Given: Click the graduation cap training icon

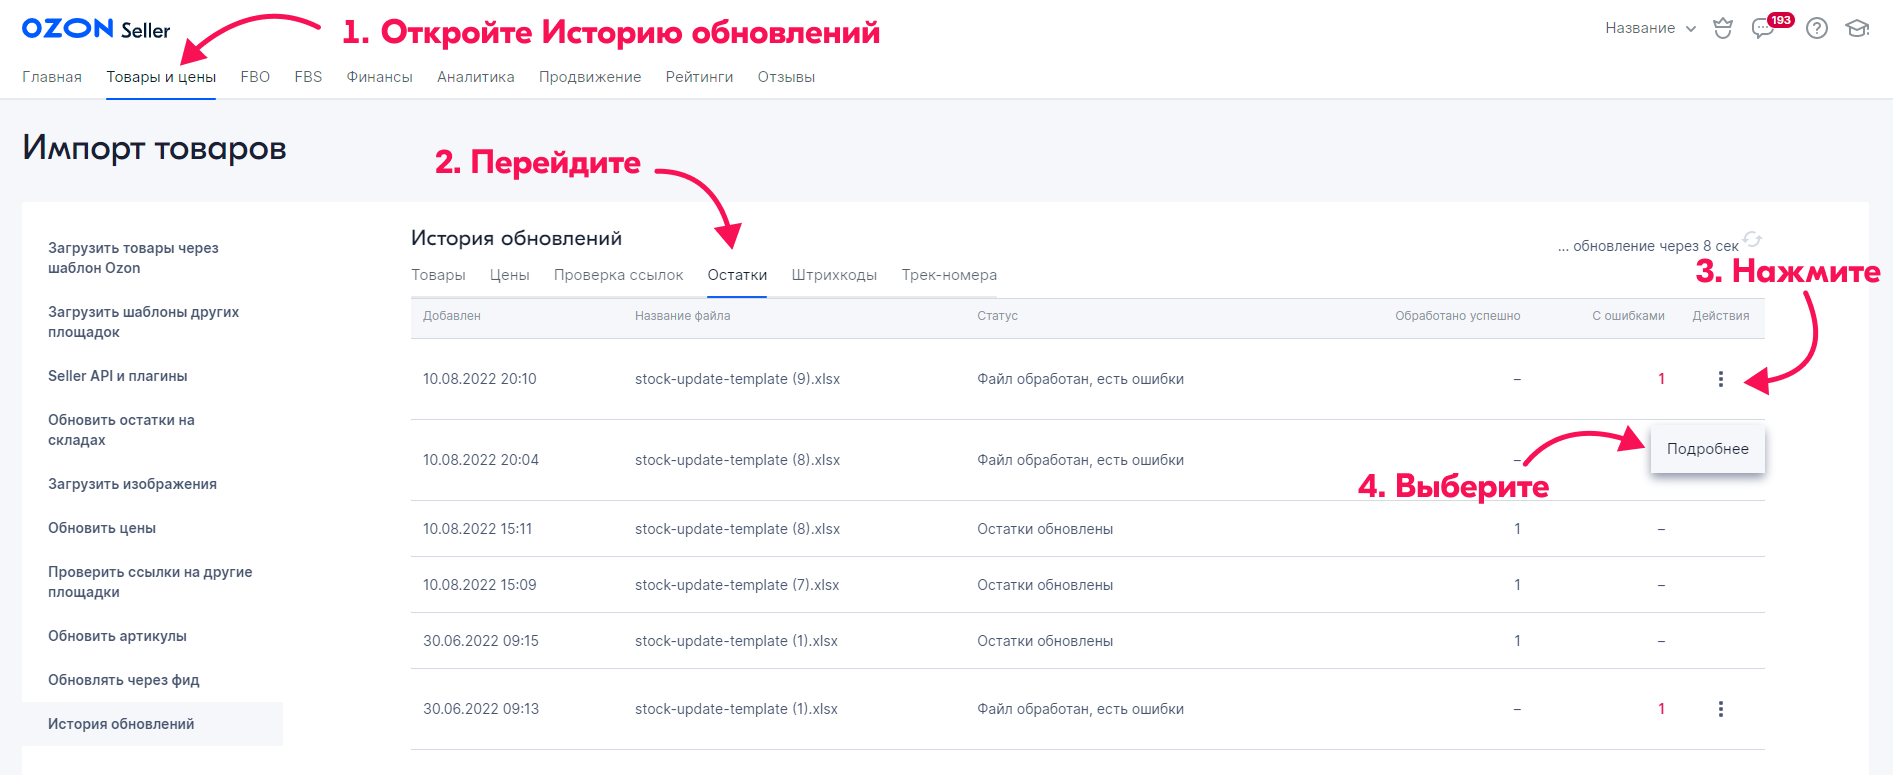Looking at the screenshot, I should coord(1857,28).
